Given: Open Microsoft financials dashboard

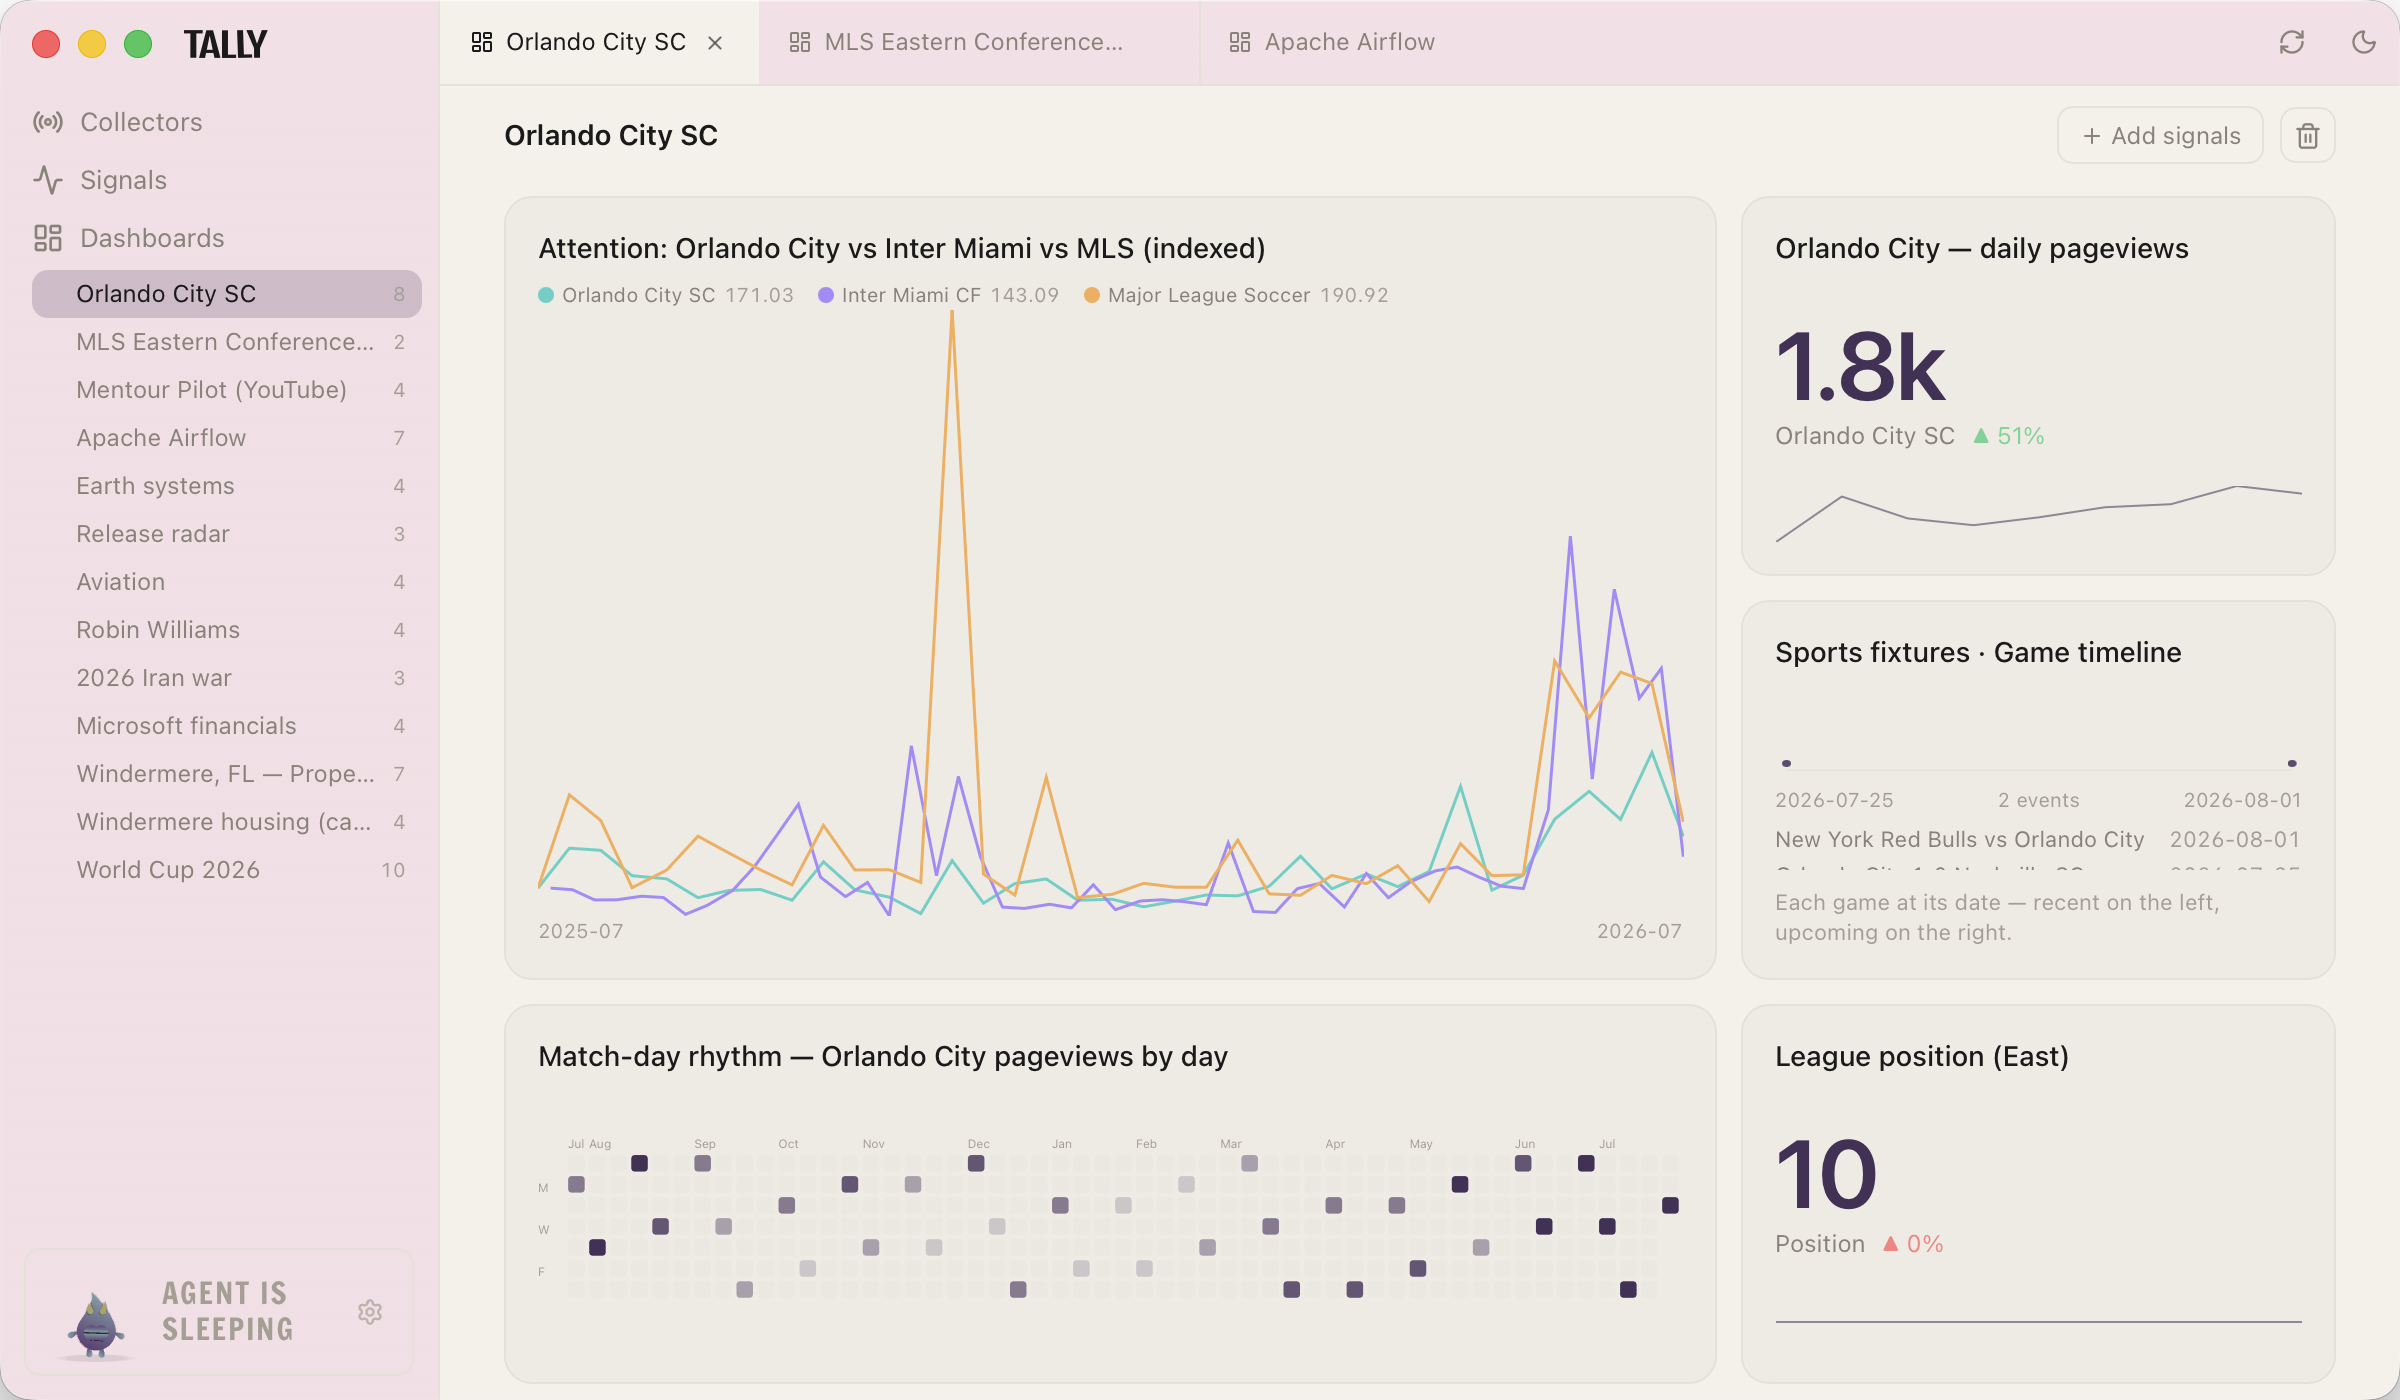Looking at the screenshot, I should (x=227, y=726).
